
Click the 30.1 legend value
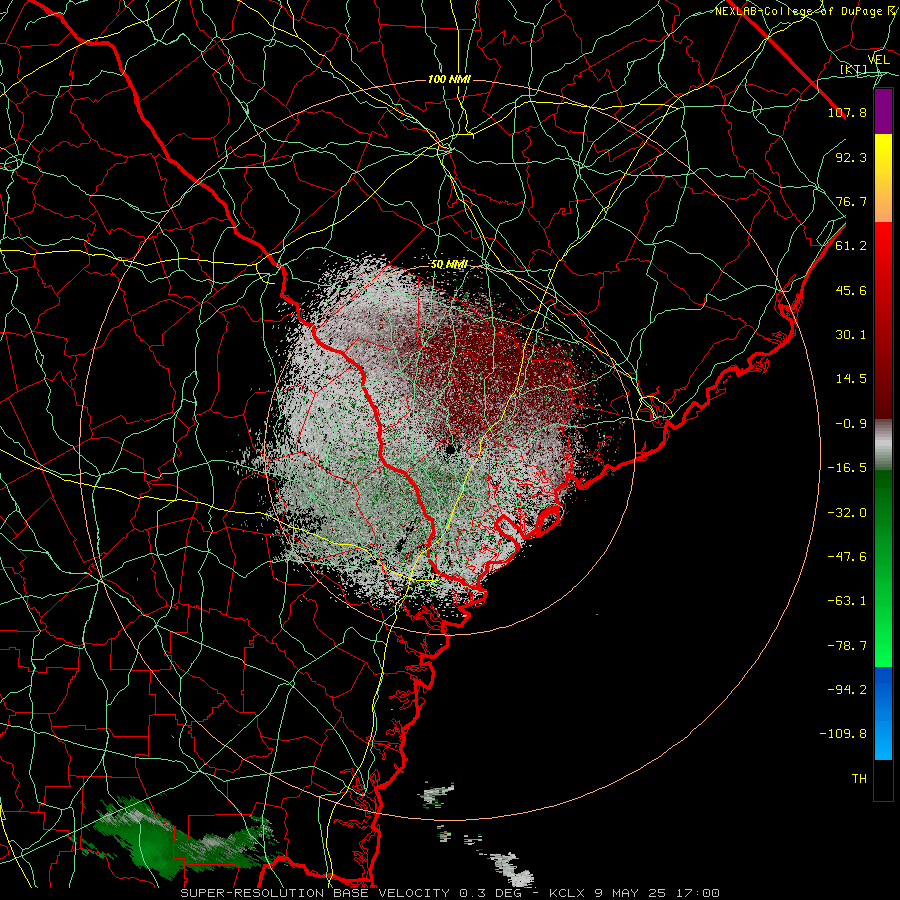point(851,335)
